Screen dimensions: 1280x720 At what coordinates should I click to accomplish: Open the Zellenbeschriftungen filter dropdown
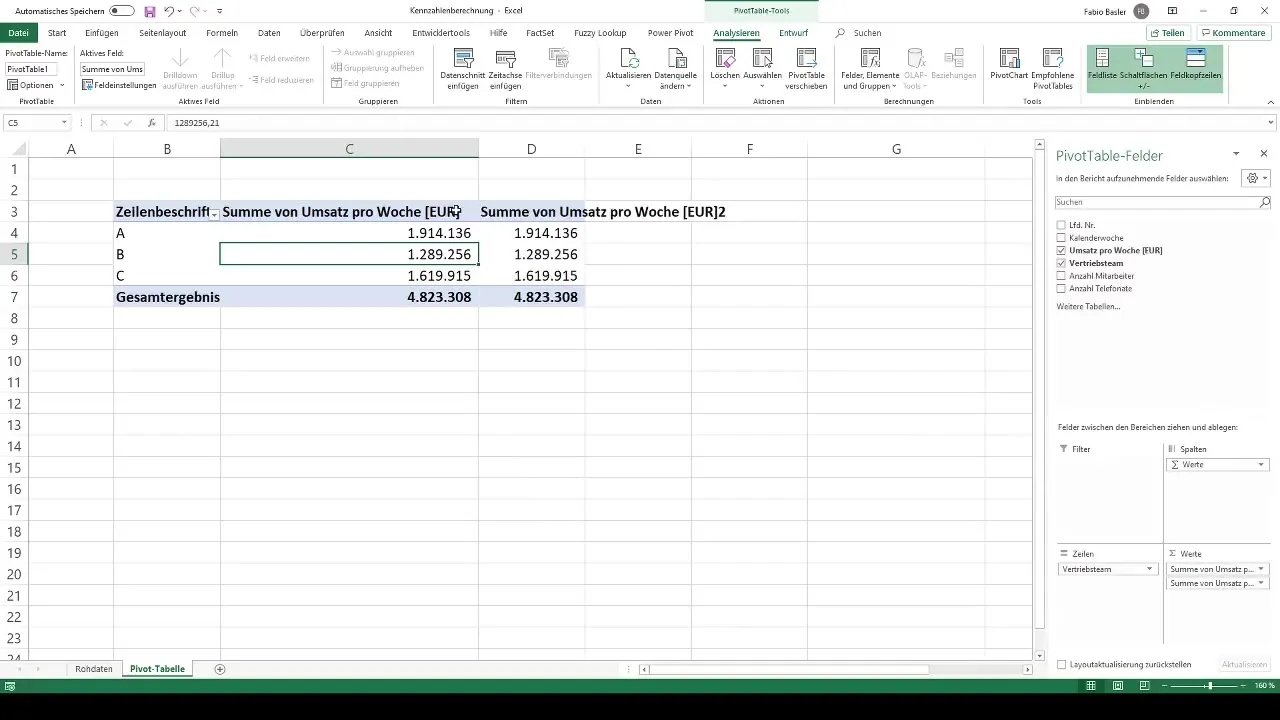(214, 213)
